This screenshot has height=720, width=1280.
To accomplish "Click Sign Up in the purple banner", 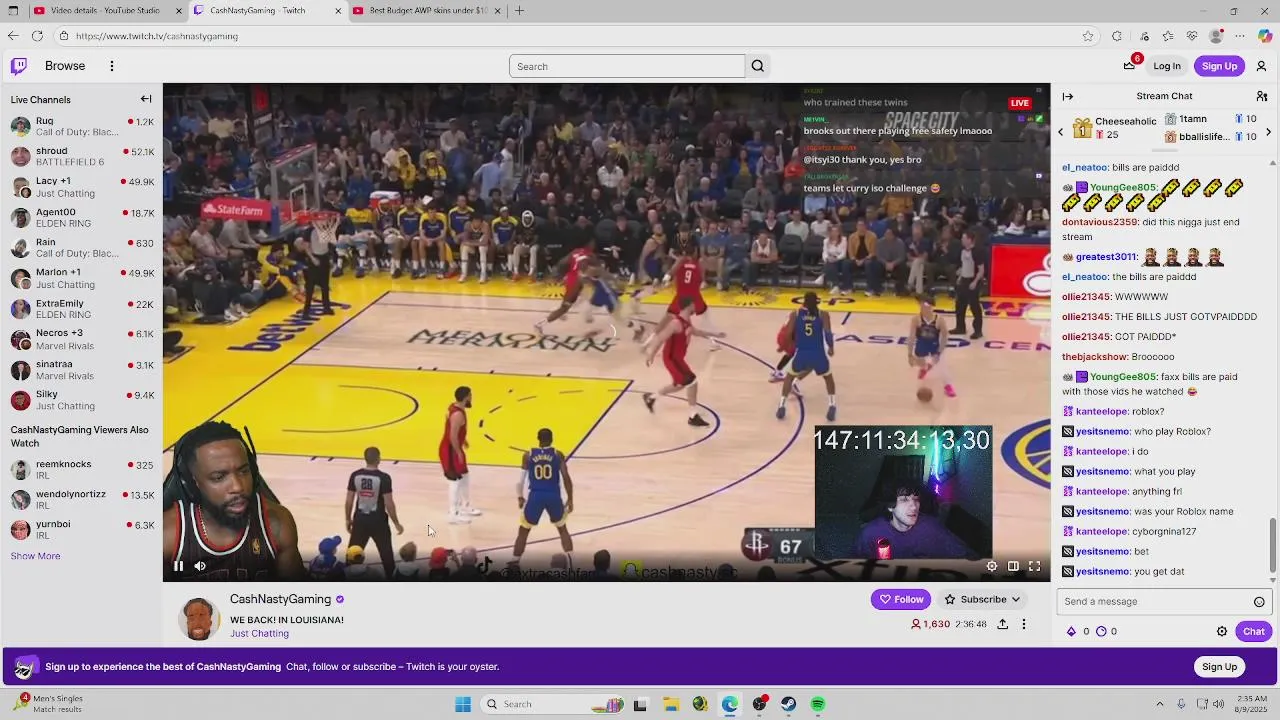I will click(x=1219, y=667).
